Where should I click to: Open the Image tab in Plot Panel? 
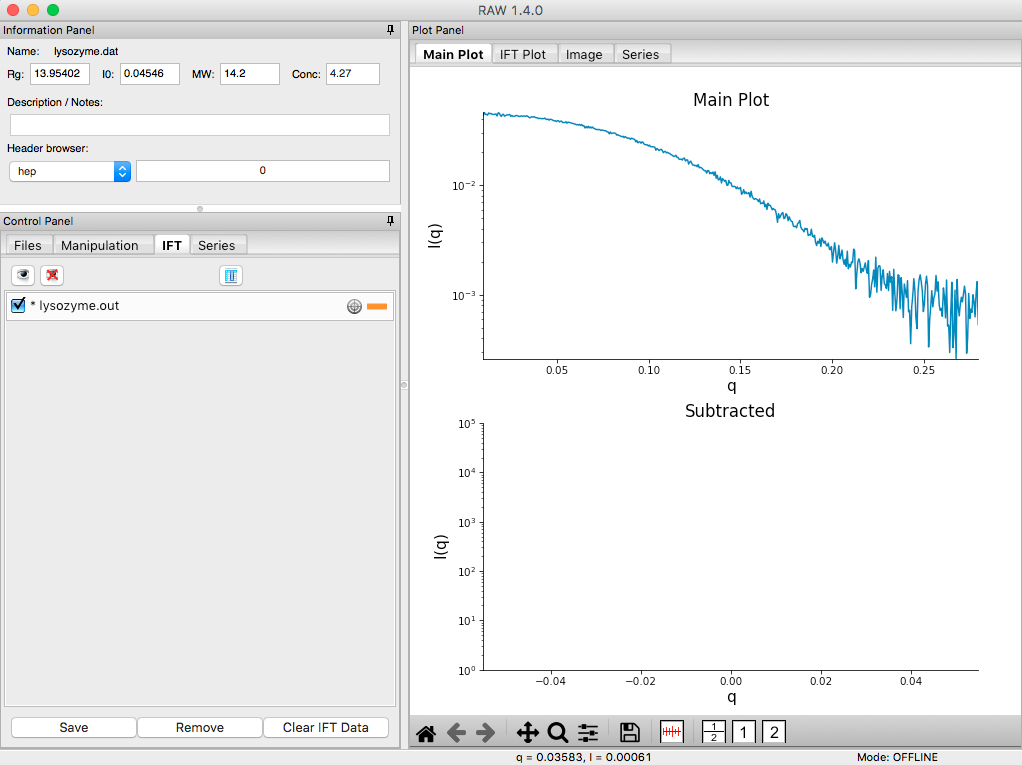click(x=584, y=54)
